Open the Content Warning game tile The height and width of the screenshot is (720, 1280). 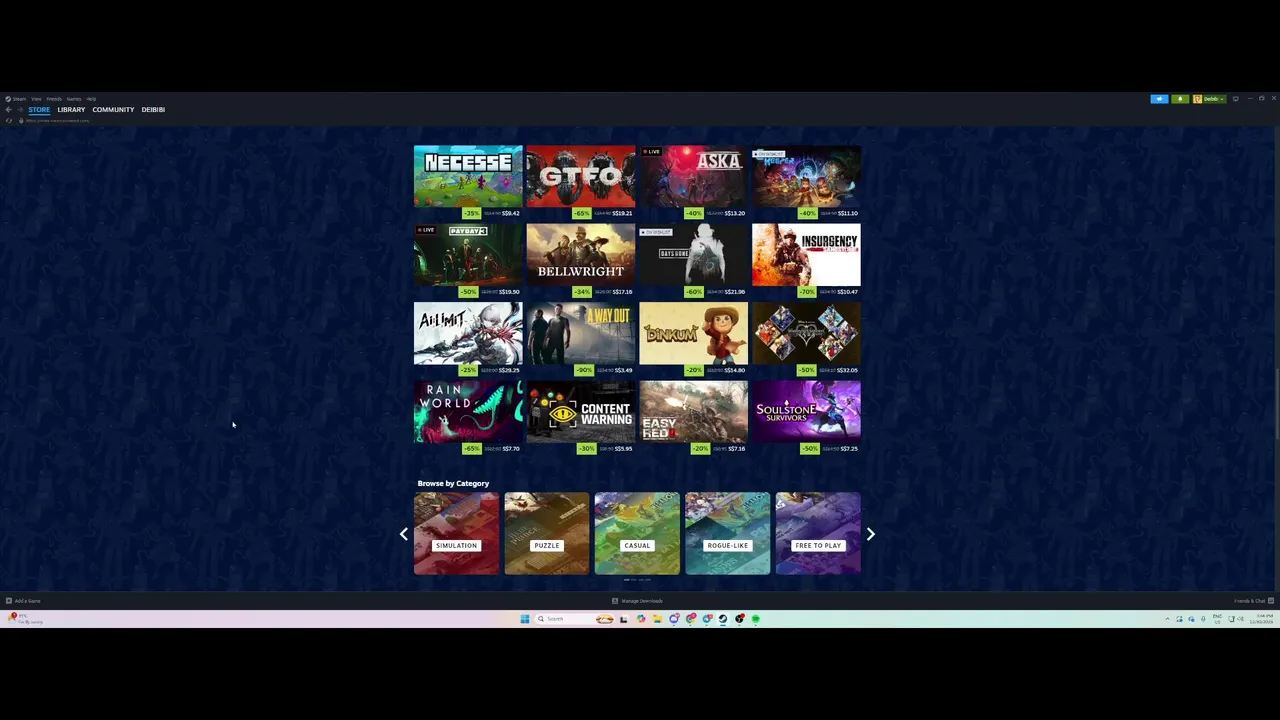click(x=580, y=411)
